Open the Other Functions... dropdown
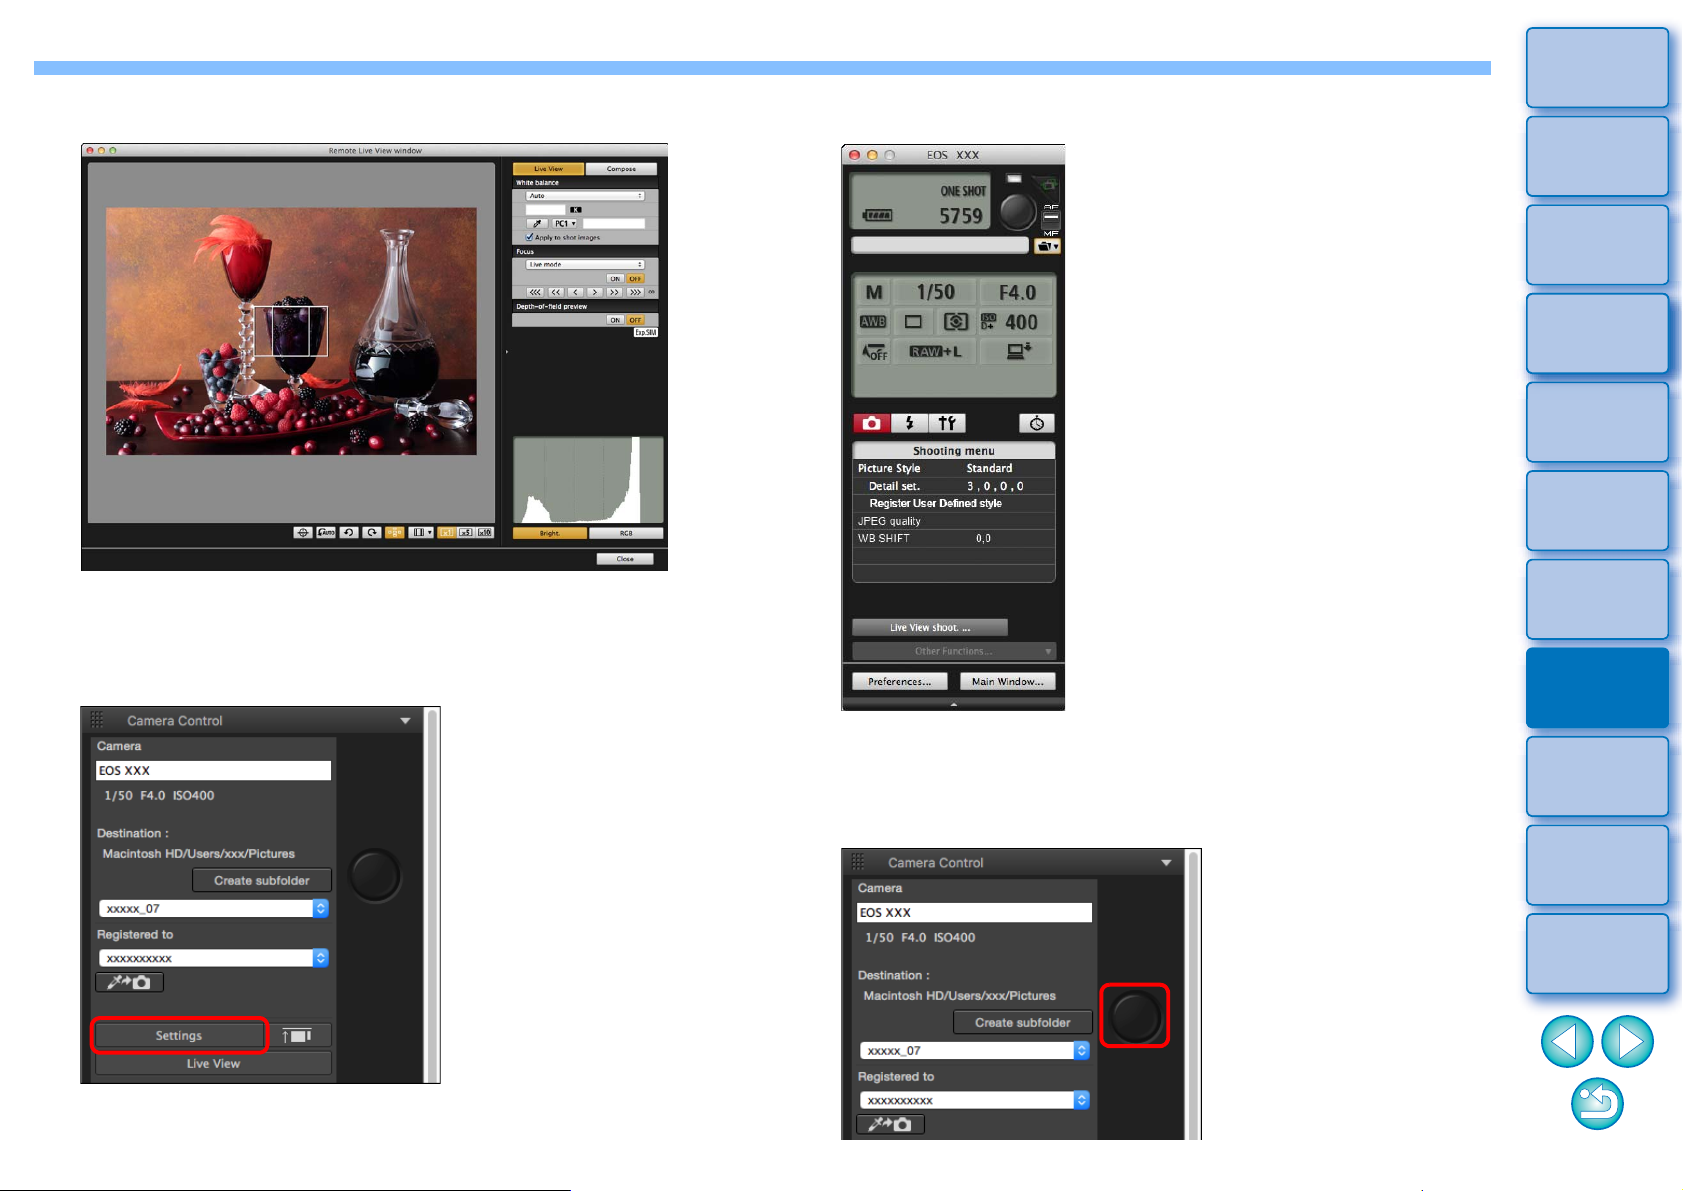Screen dimensions: 1683x1191 pyautogui.click(x=954, y=651)
